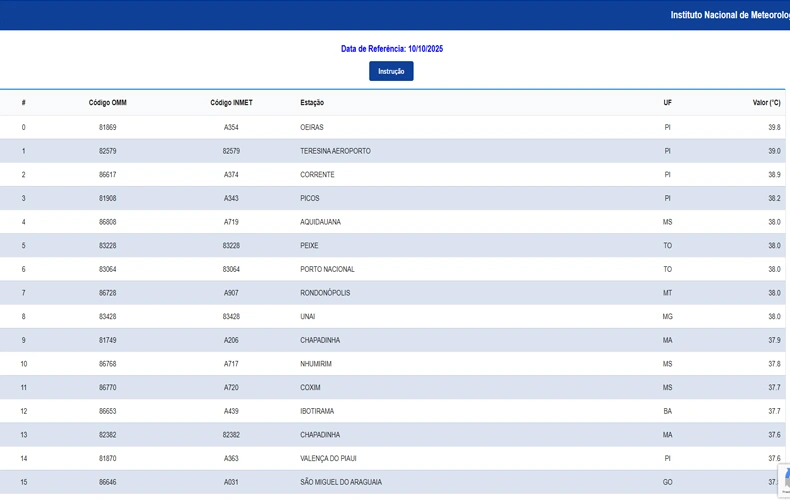Viewport: 790px width, 500px height.
Task: Click OMM code 86768 for NHUMIRIM
Action: click(108, 364)
